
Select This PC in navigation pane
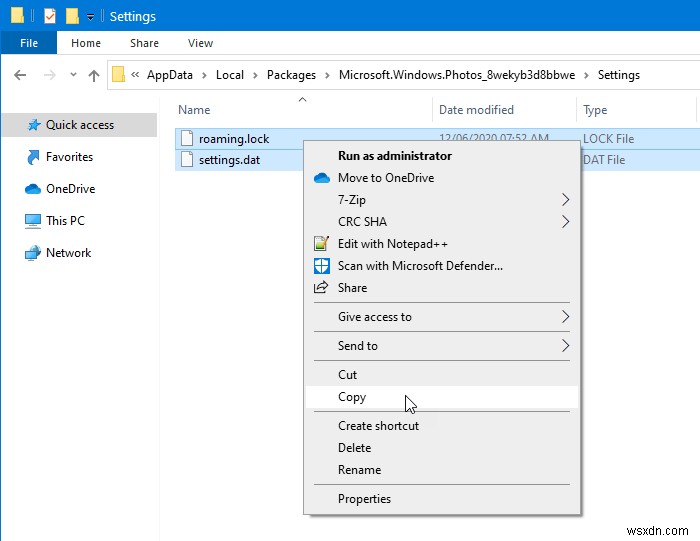[65, 221]
